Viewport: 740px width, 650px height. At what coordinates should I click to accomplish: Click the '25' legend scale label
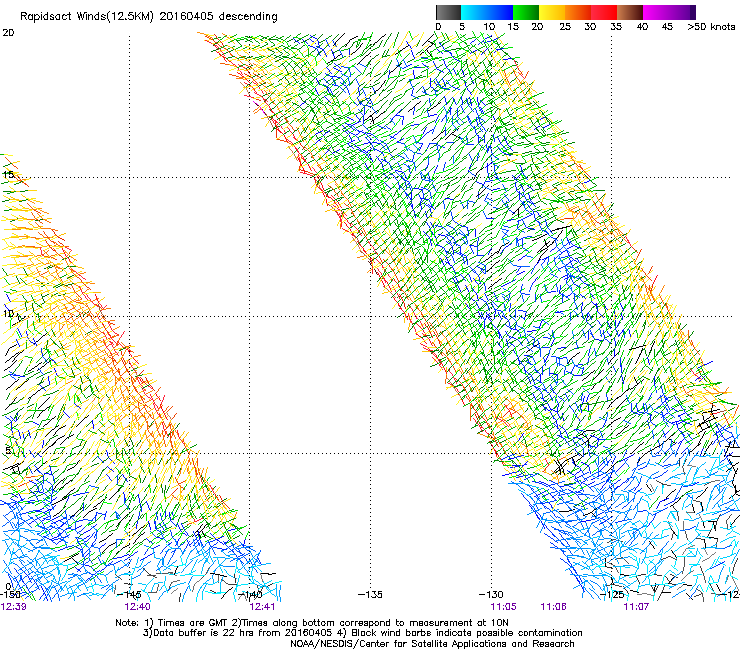point(565,27)
